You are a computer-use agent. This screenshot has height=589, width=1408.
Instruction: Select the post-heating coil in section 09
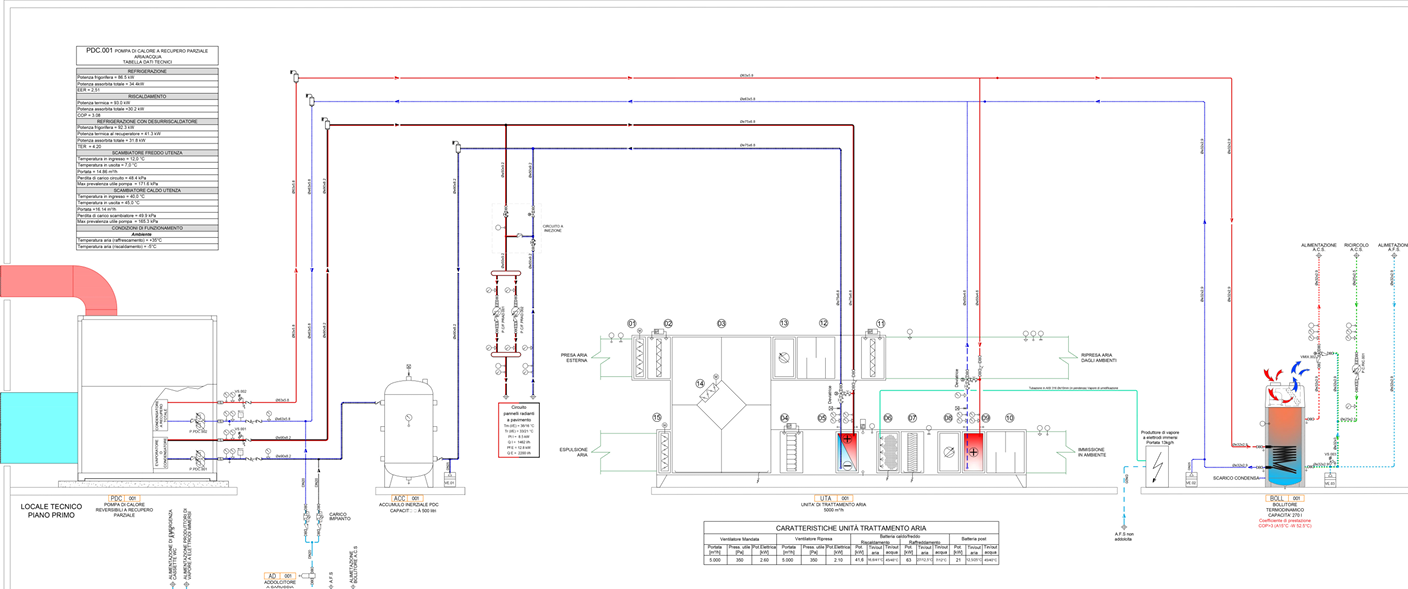pos(975,452)
